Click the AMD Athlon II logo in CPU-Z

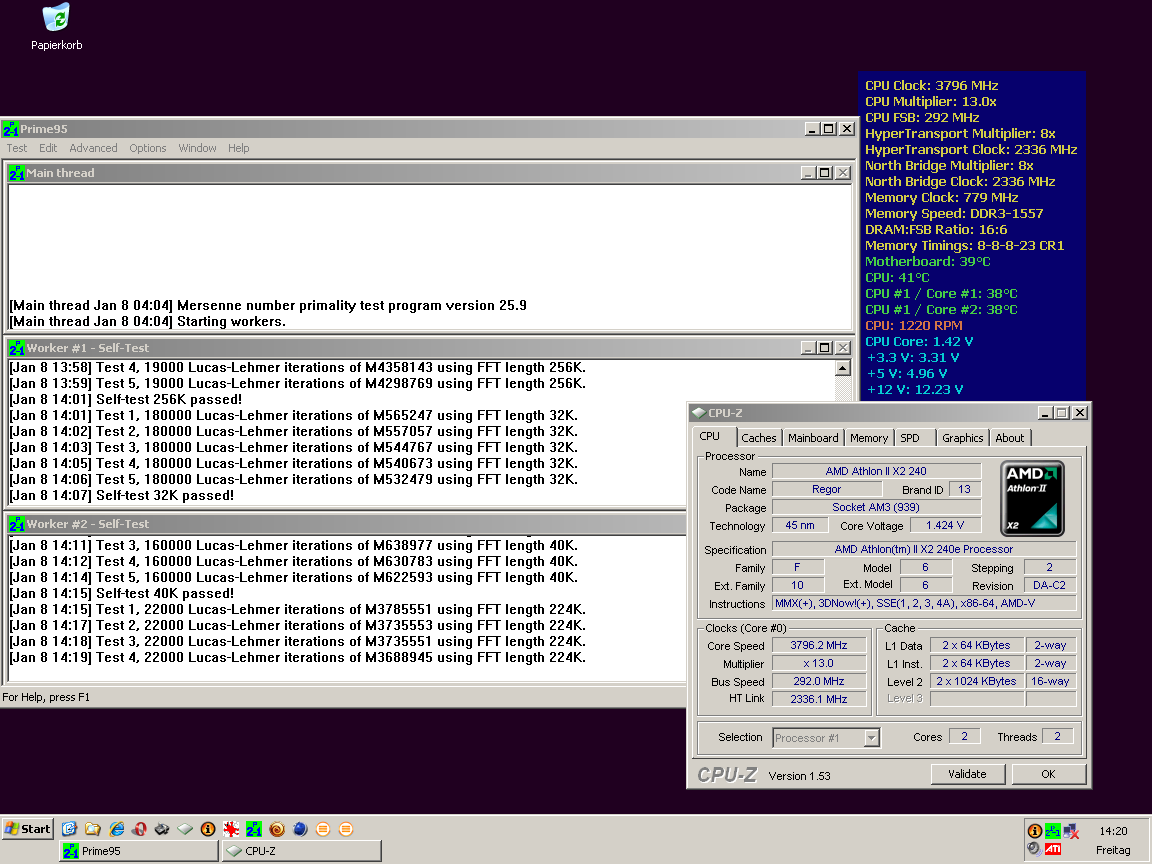[x=1032, y=498]
